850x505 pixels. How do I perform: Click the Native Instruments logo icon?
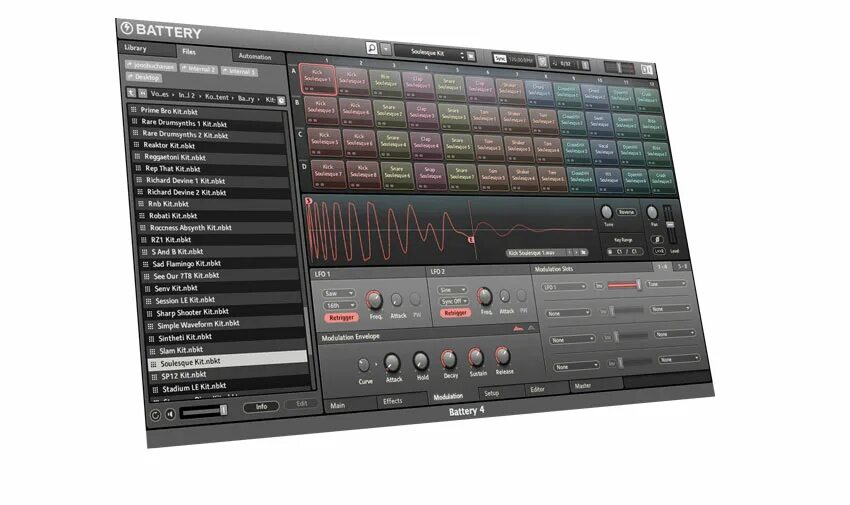[646, 69]
